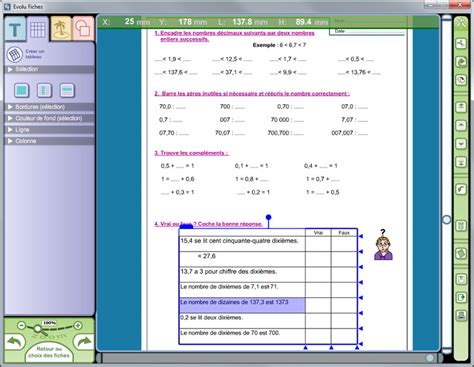Click the Créer un tableau icon
The height and width of the screenshot is (367, 474).
pyautogui.click(x=14, y=54)
